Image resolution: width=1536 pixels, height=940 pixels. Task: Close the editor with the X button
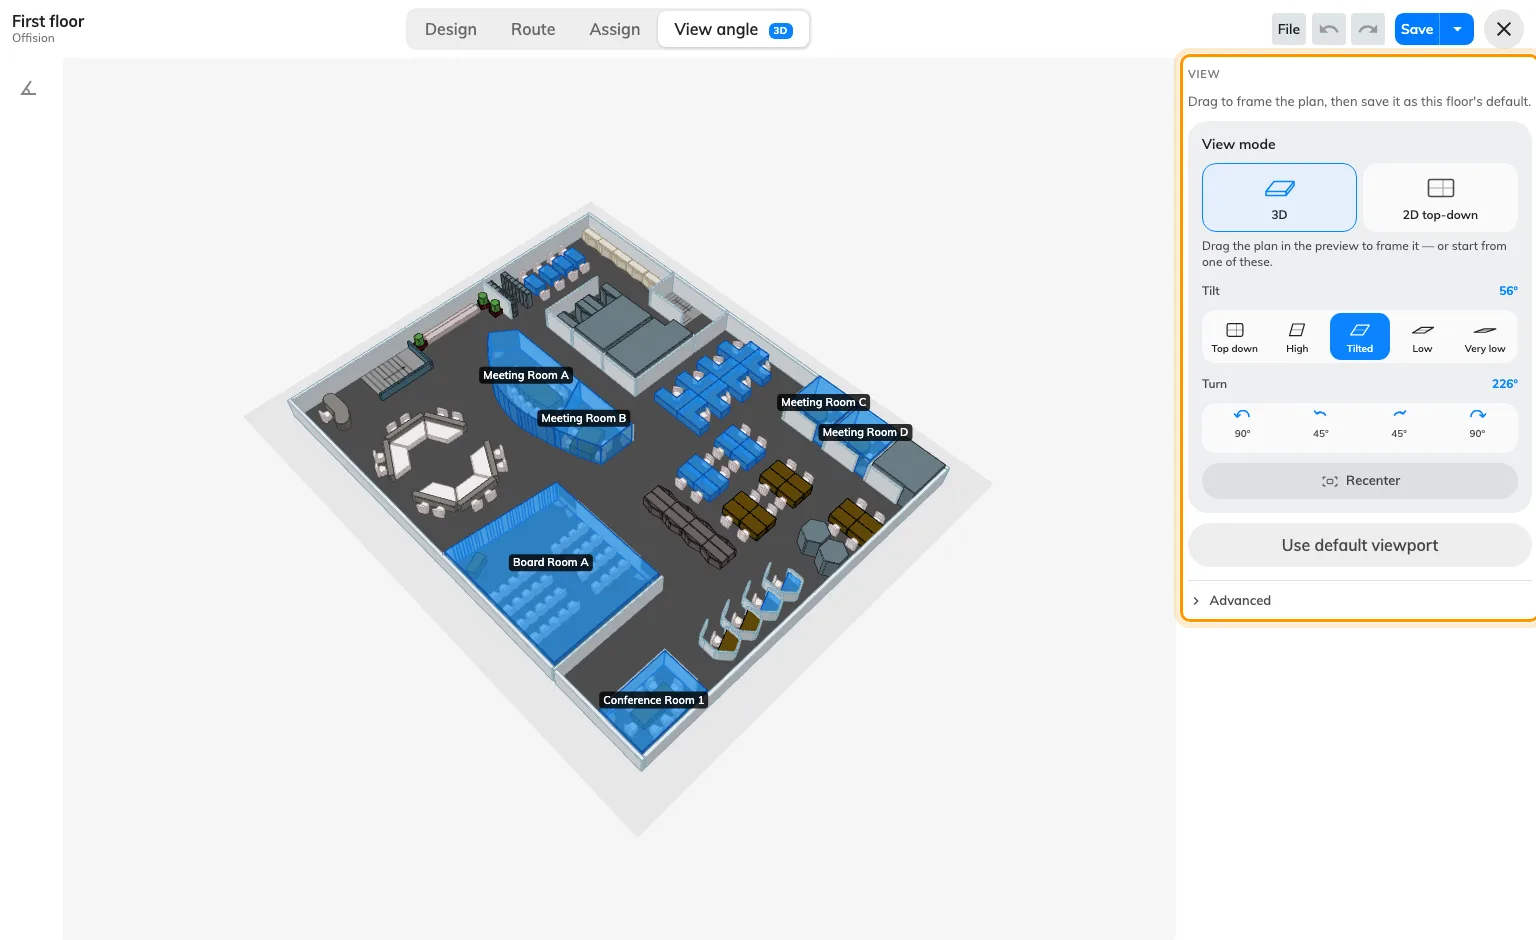click(x=1504, y=29)
